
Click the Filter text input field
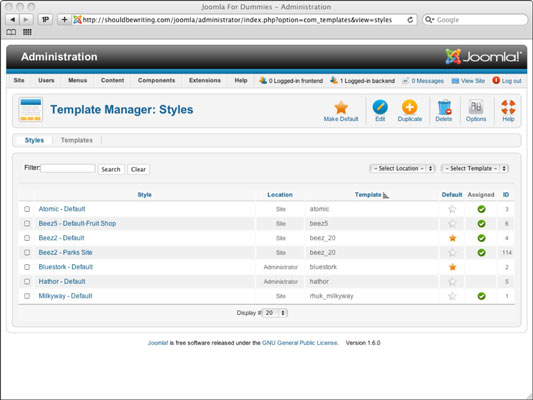(68, 169)
